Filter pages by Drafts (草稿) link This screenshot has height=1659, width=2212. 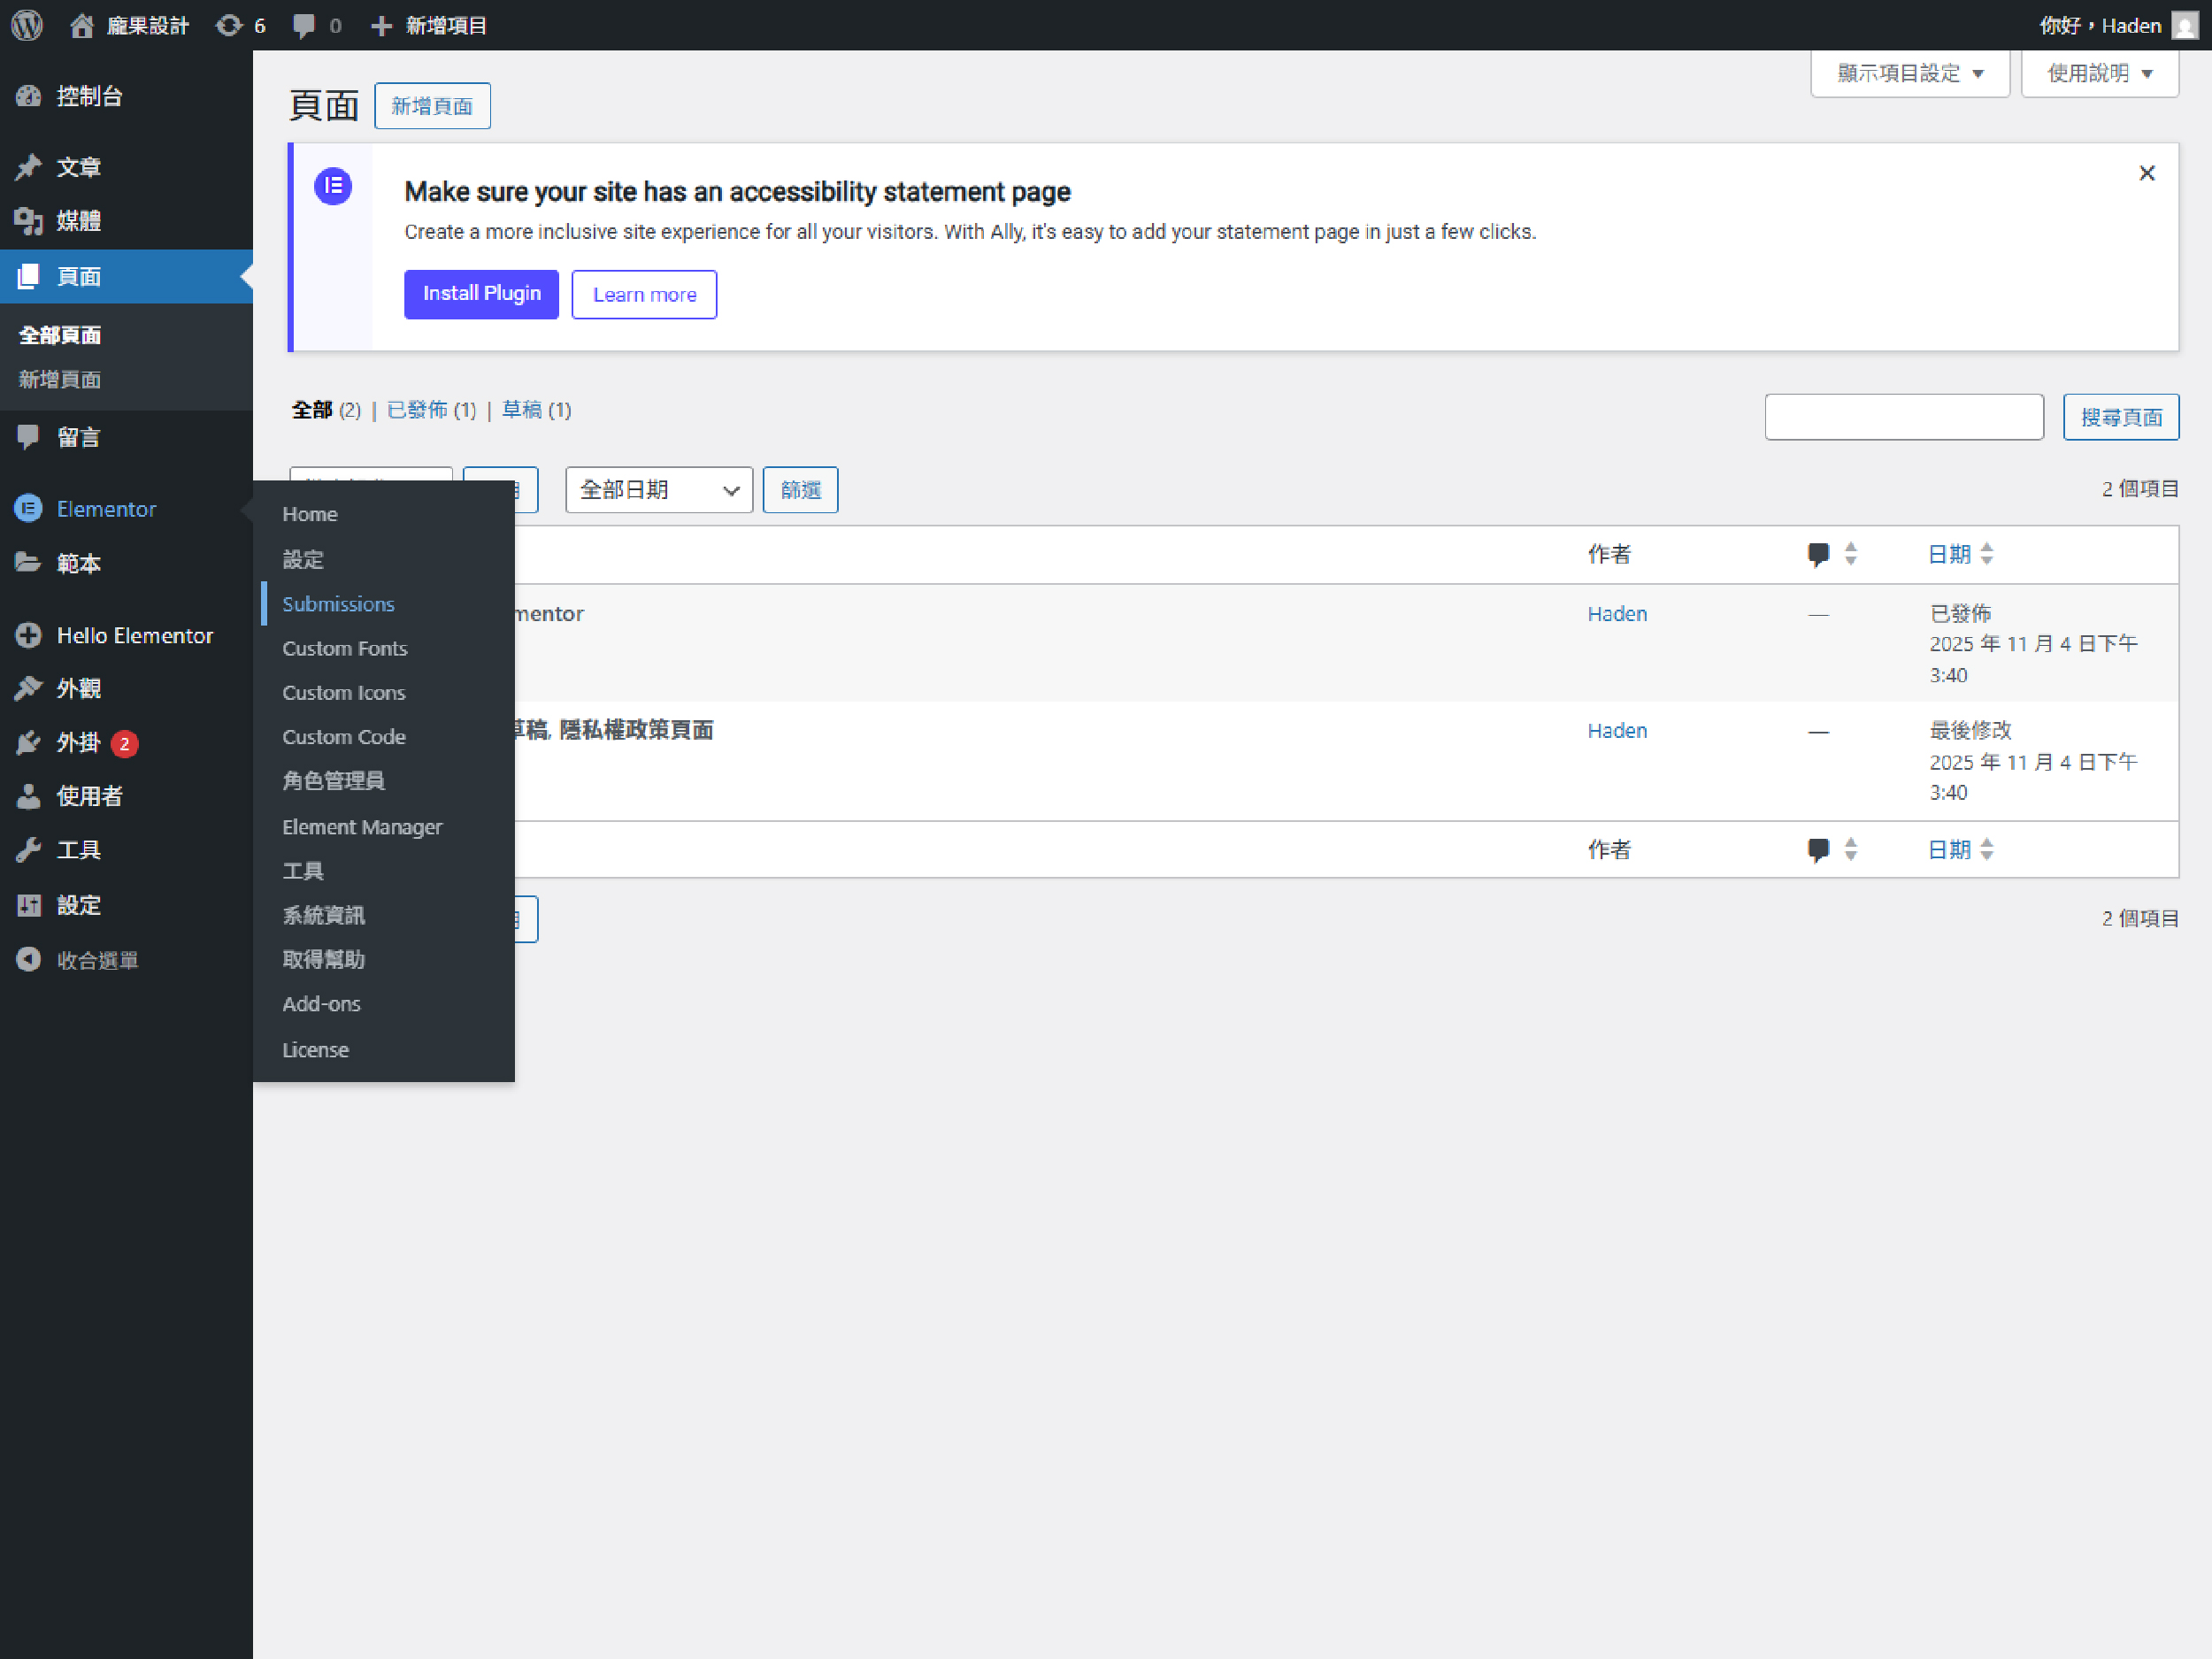pyautogui.click(x=522, y=410)
